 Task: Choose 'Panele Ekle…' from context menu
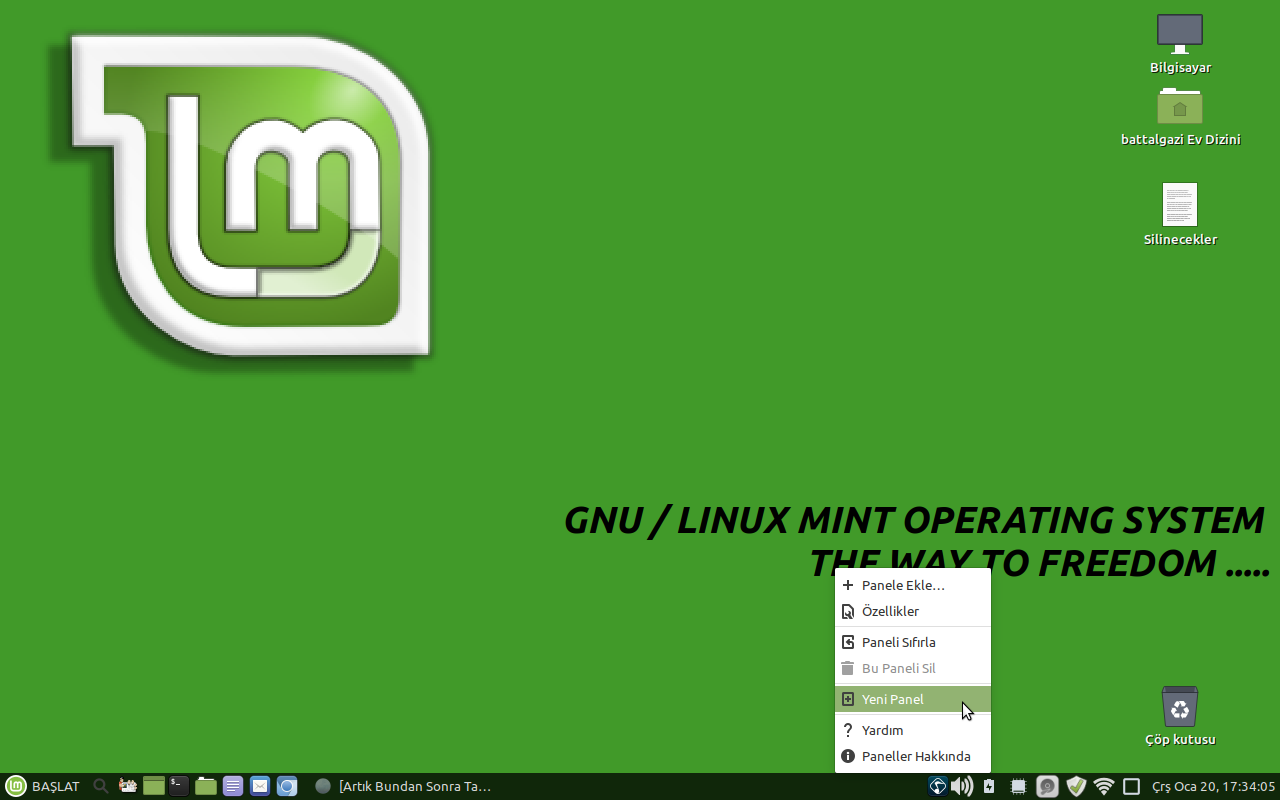click(x=913, y=585)
